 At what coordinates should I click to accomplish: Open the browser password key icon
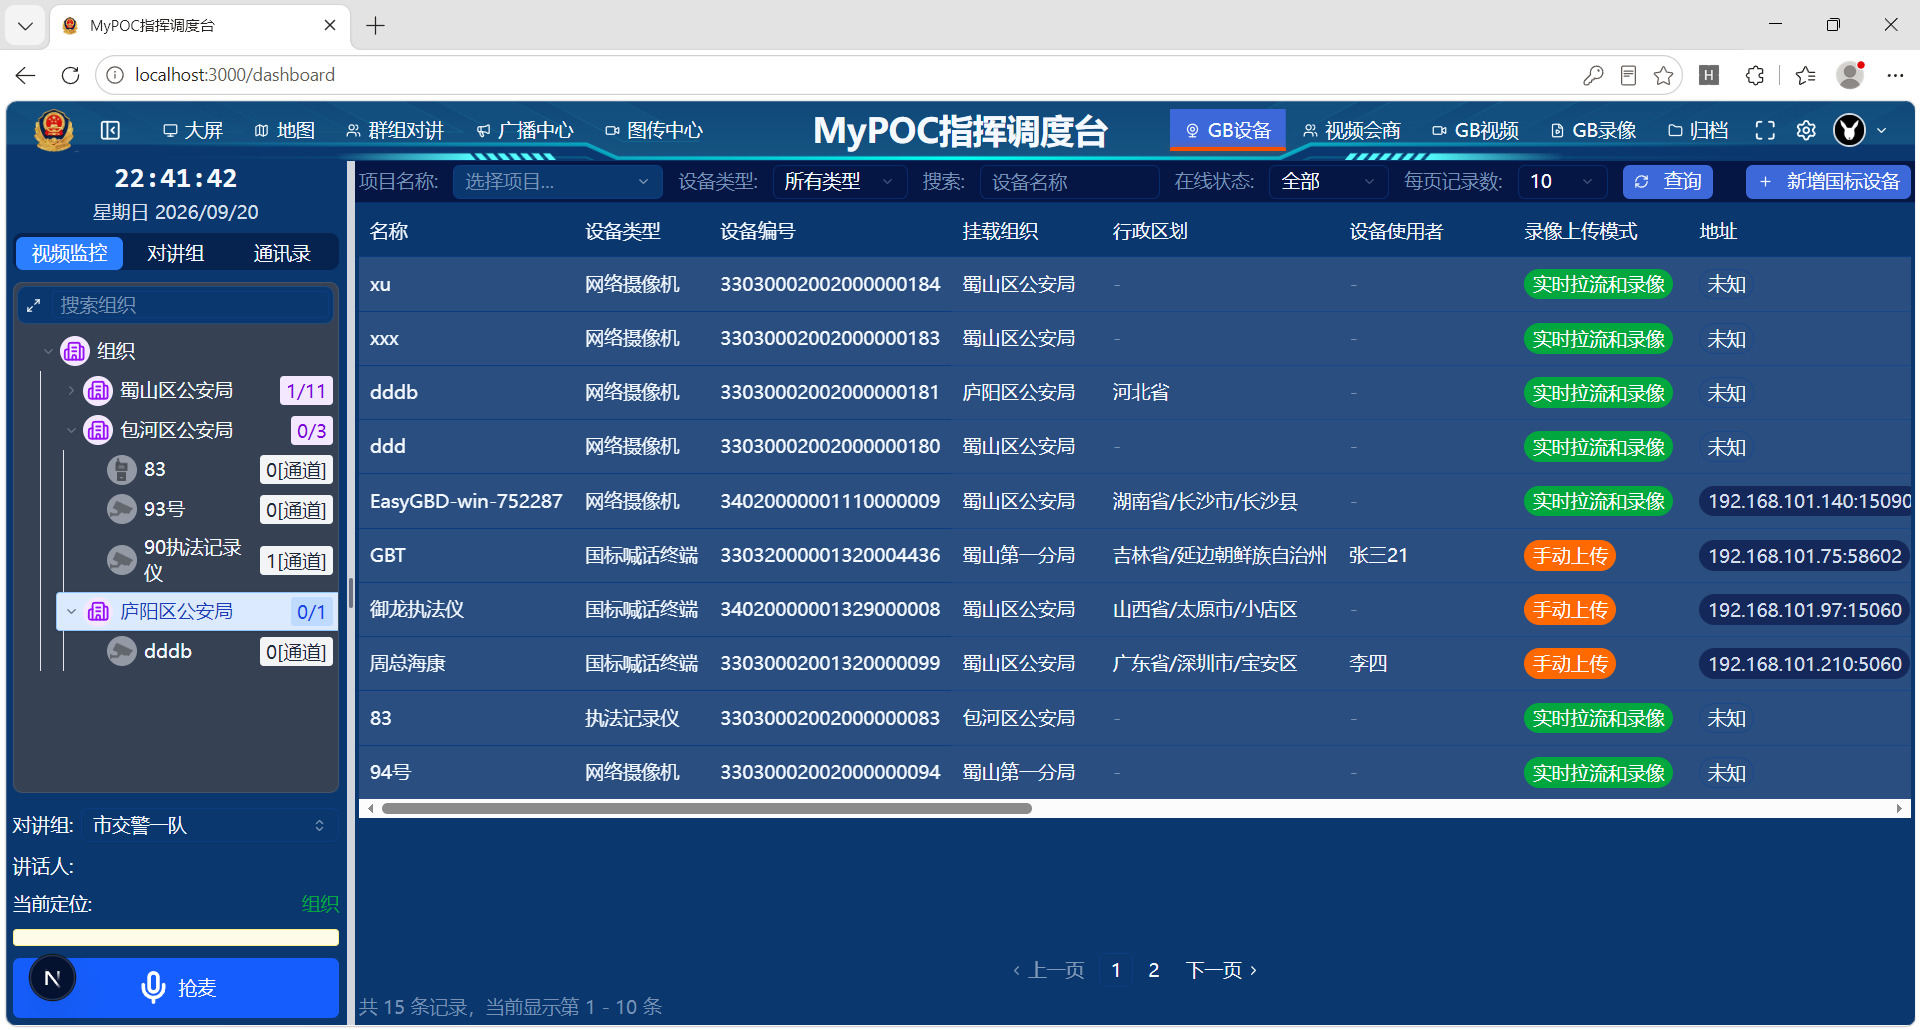pyautogui.click(x=1593, y=75)
